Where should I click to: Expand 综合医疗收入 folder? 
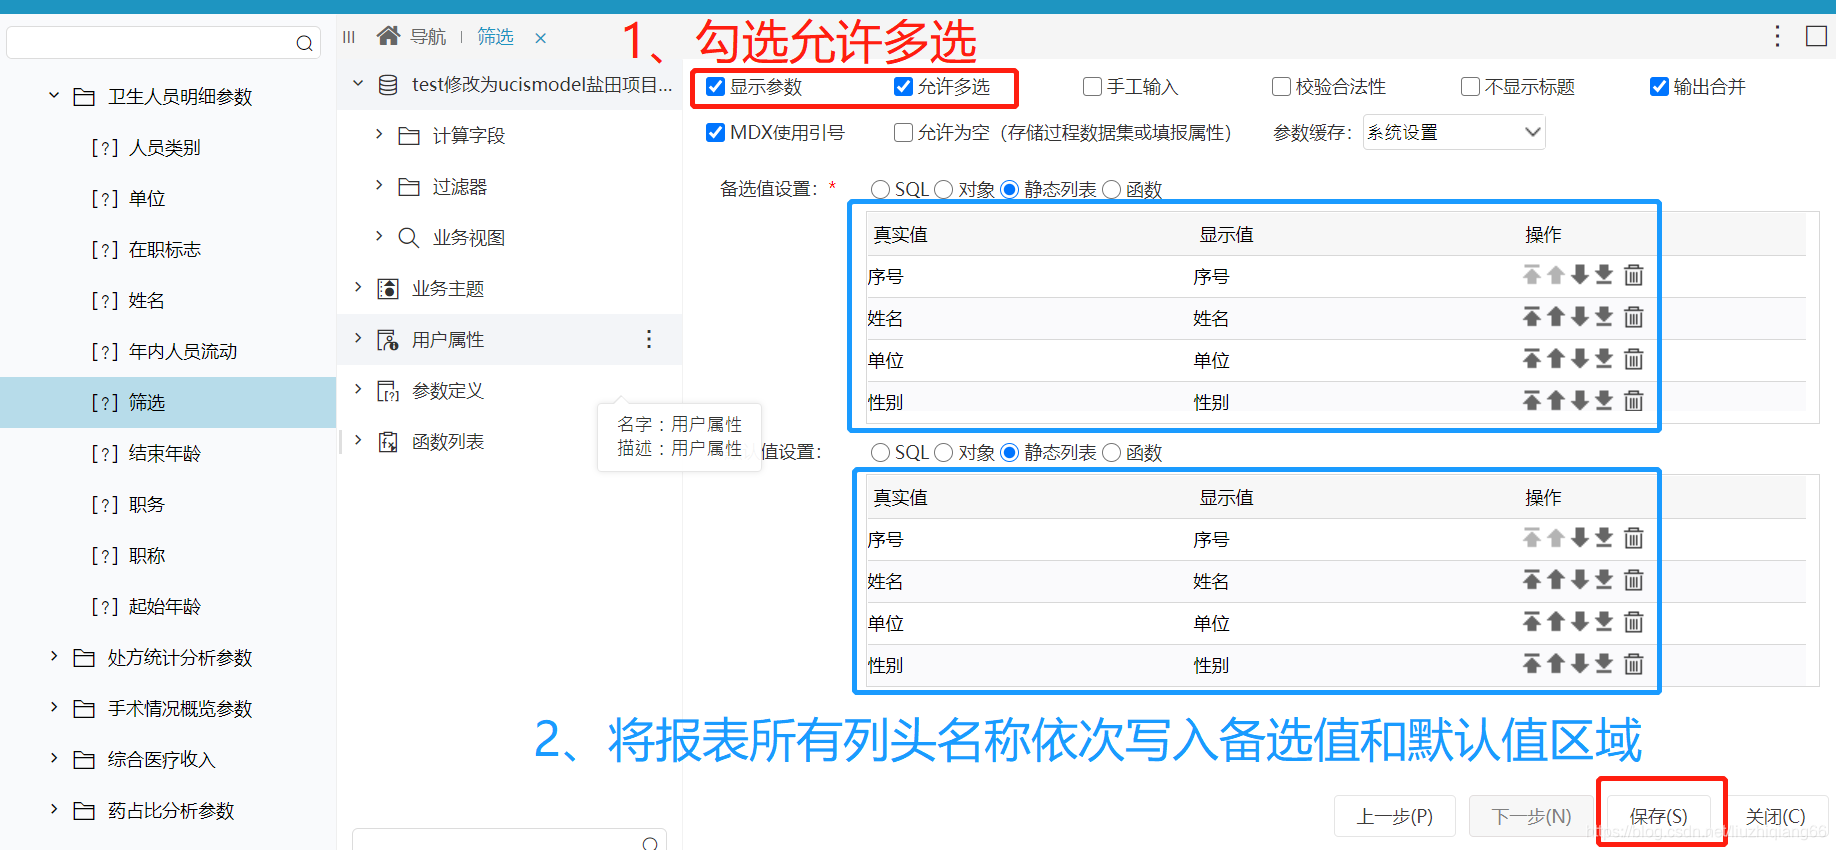click(54, 758)
